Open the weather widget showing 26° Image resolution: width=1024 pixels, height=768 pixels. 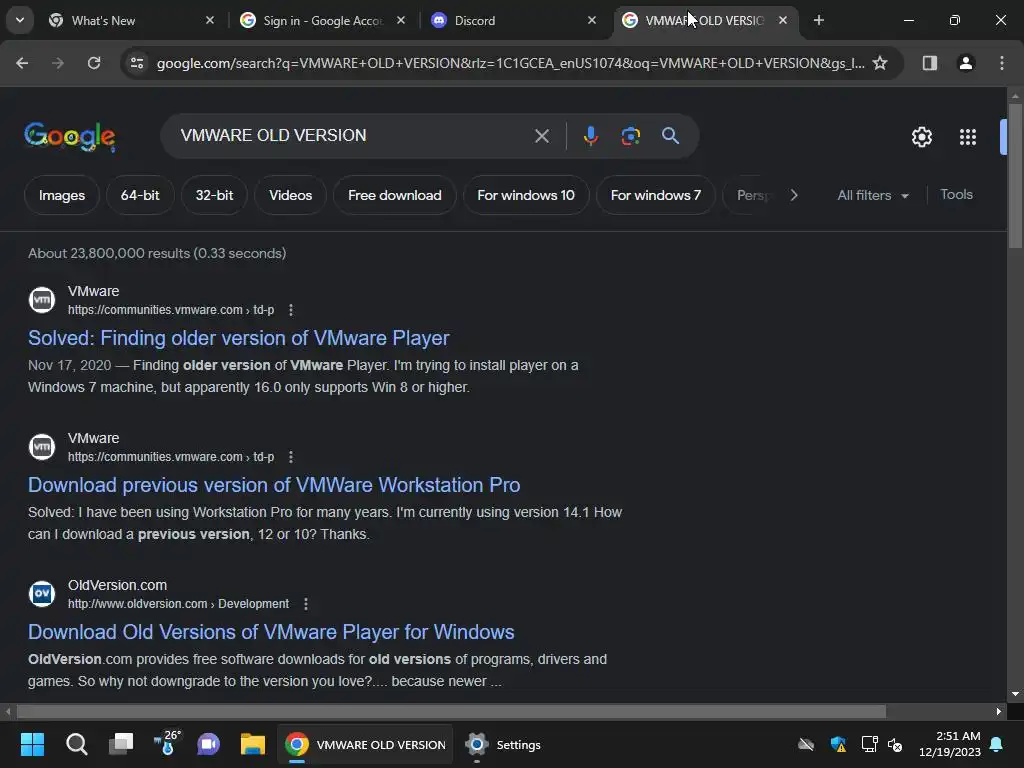(167, 743)
